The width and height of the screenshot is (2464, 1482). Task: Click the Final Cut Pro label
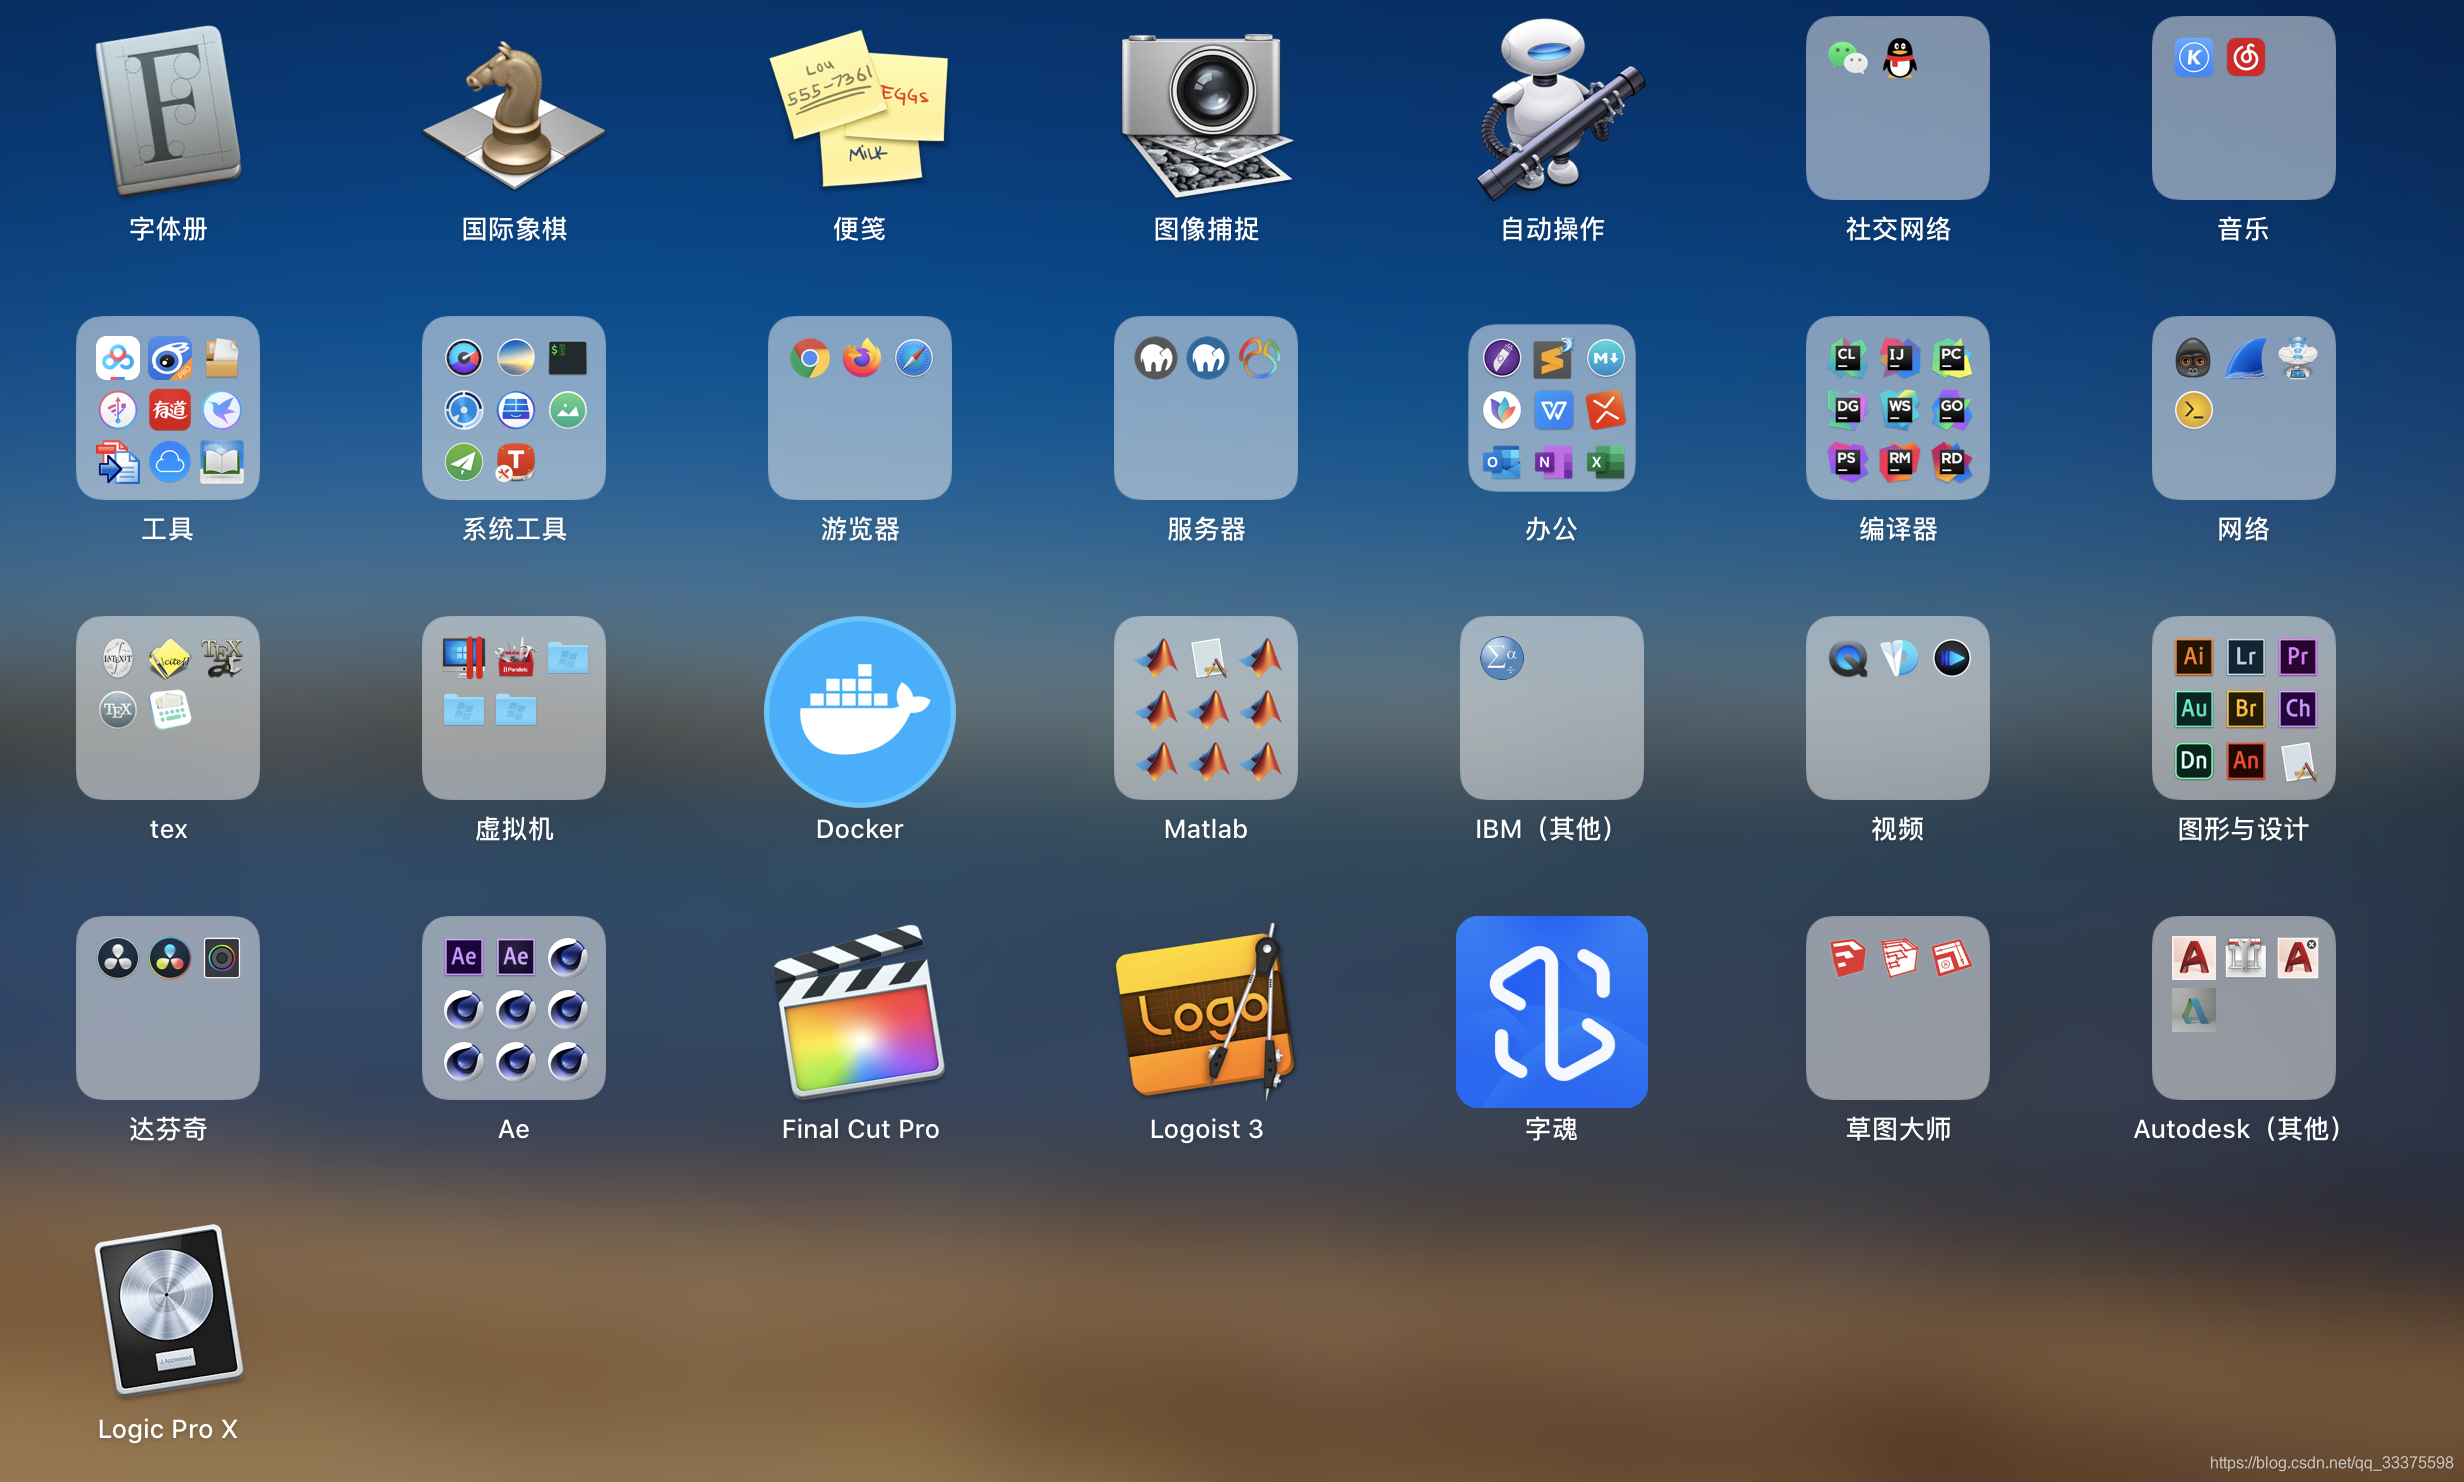click(860, 1129)
